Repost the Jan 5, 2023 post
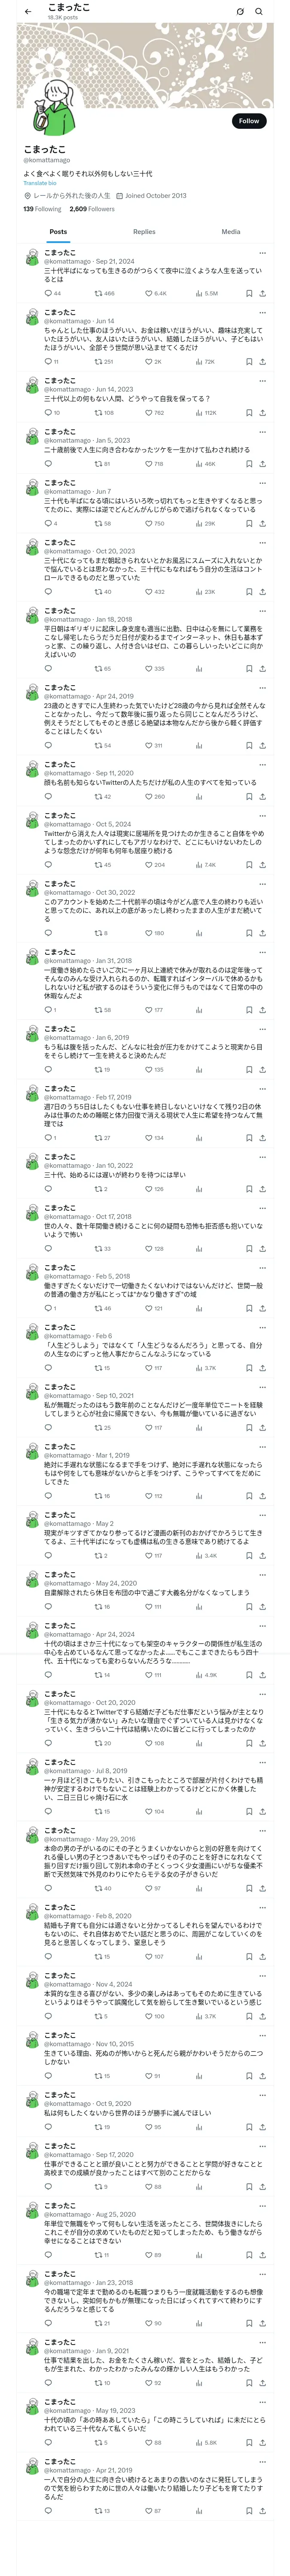The image size is (290, 2576). [98, 464]
